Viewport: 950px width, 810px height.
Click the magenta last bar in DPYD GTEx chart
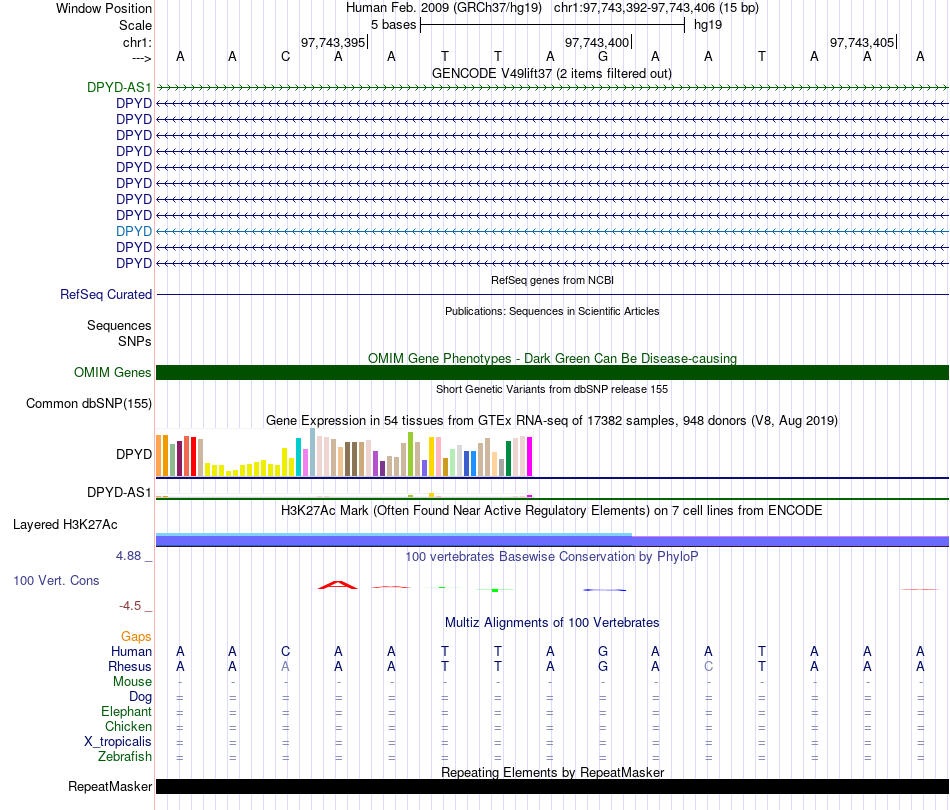(530, 456)
